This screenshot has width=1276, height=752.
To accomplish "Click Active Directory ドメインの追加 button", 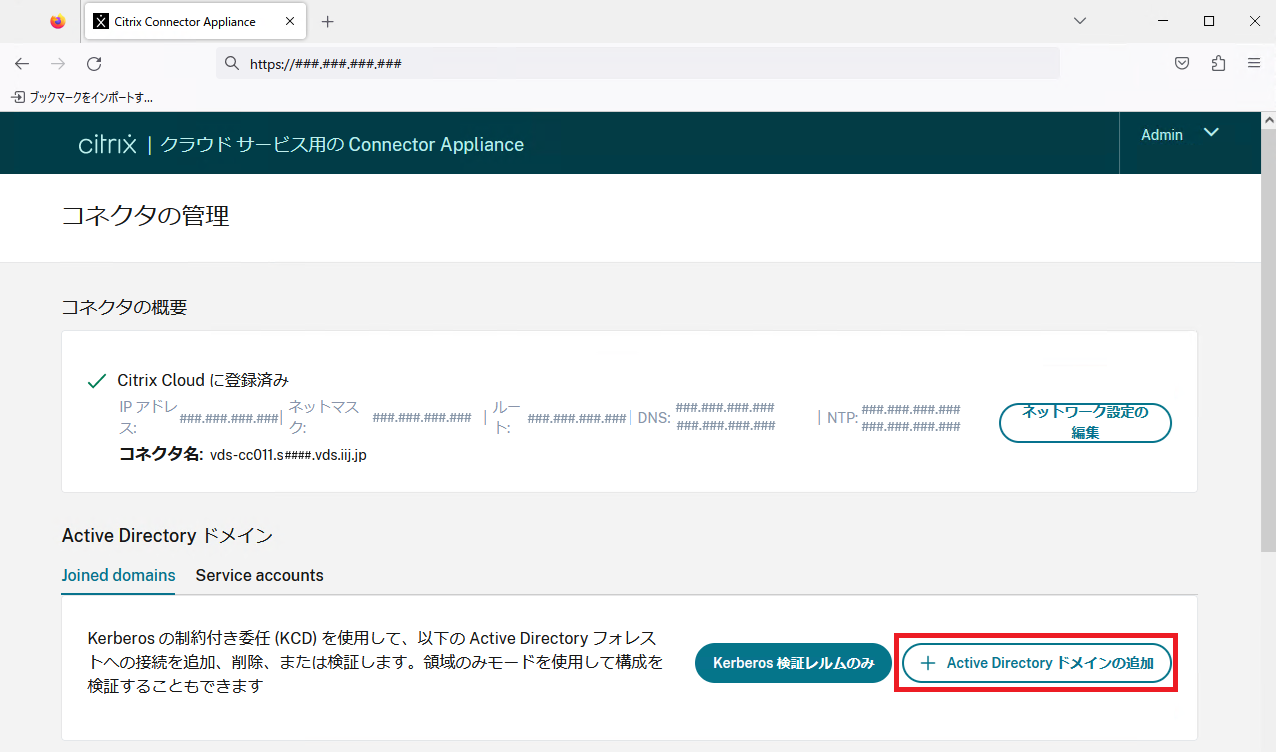I will click(x=1037, y=662).
